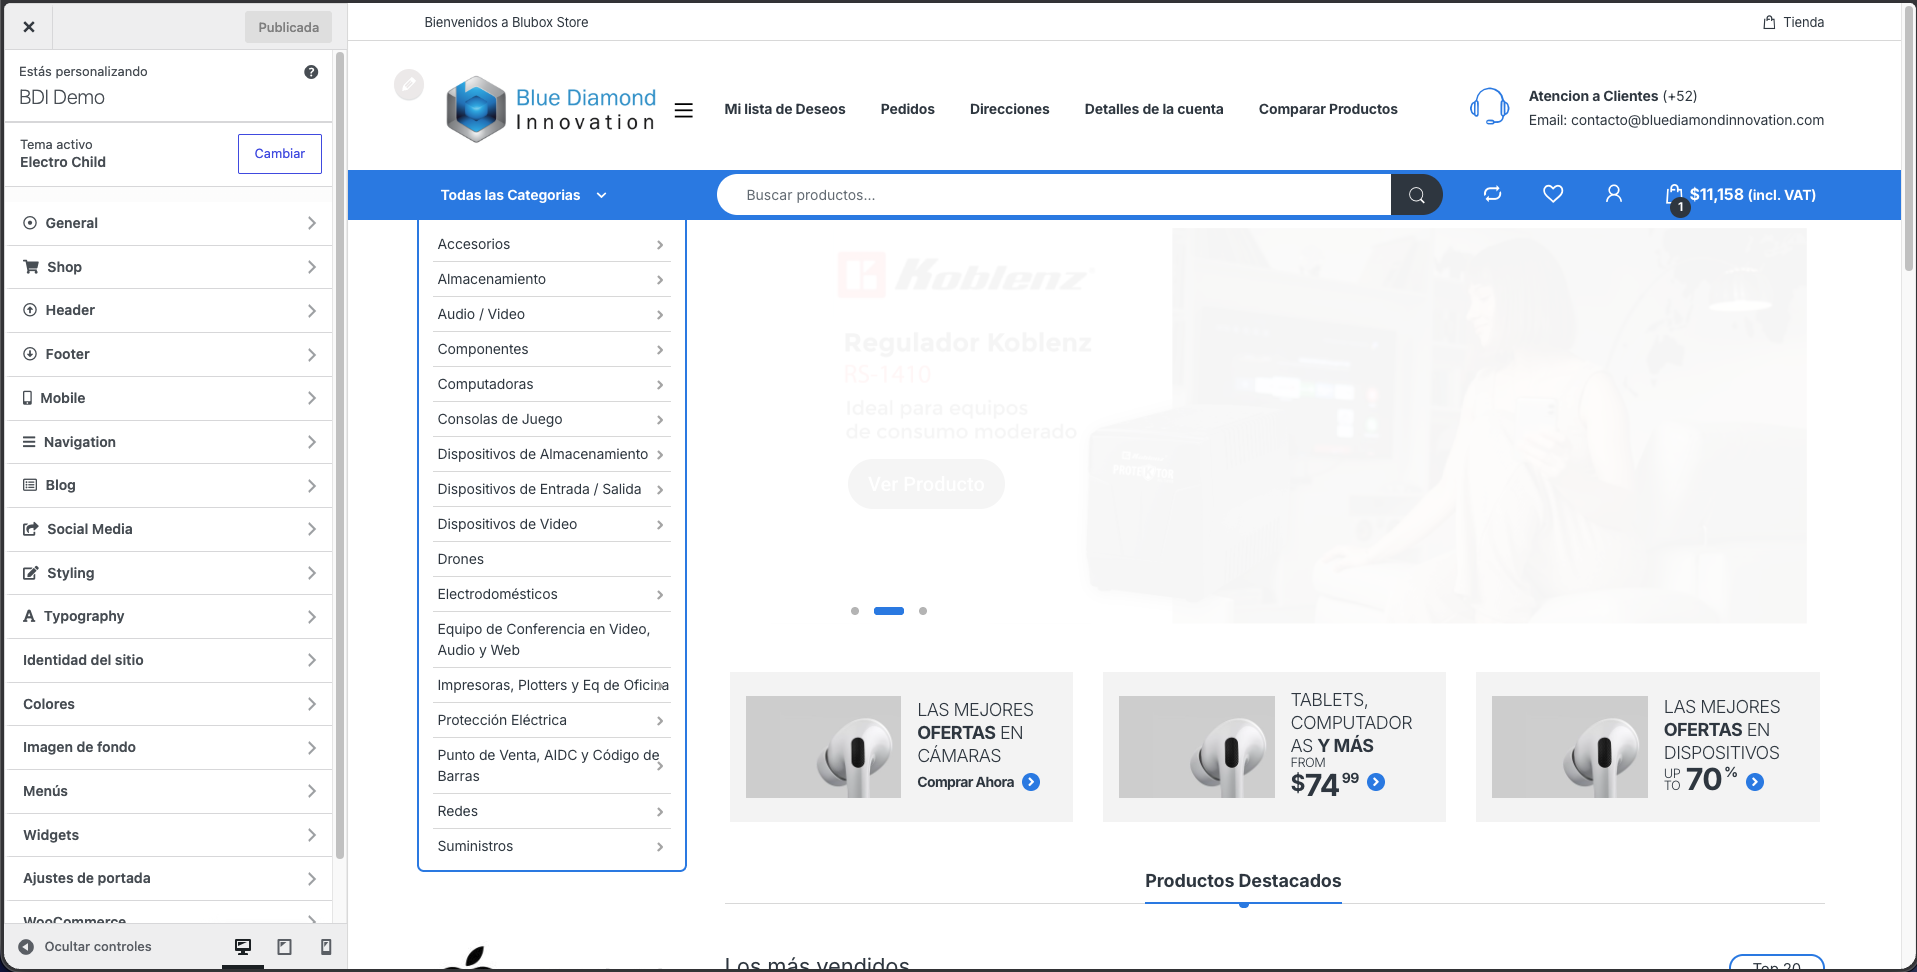This screenshot has height=972, width=1917.
Task: Click the search magnifier button
Action: (1416, 195)
